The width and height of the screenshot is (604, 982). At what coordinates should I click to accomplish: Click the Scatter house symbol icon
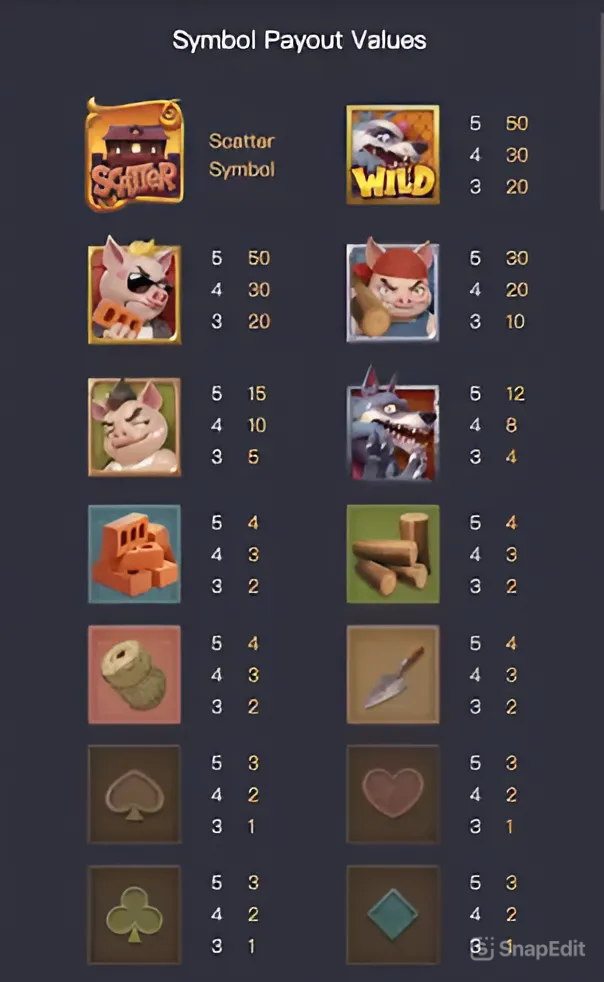135,154
